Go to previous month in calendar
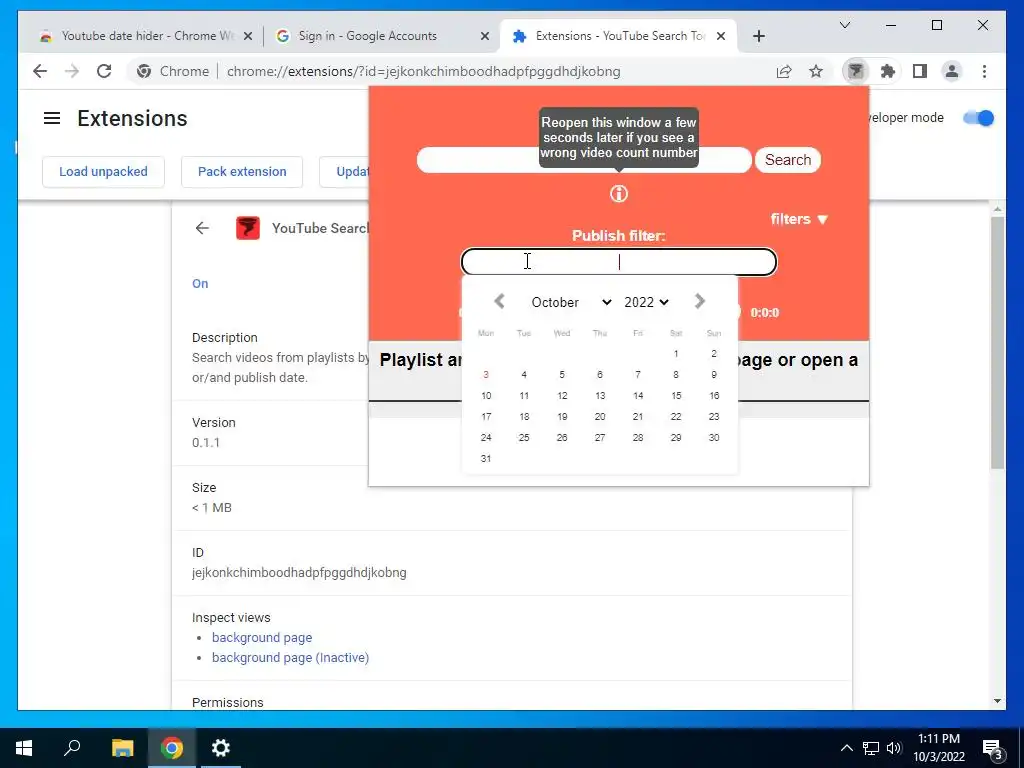Viewport: 1024px width, 768px height. [x=500, y=301]
